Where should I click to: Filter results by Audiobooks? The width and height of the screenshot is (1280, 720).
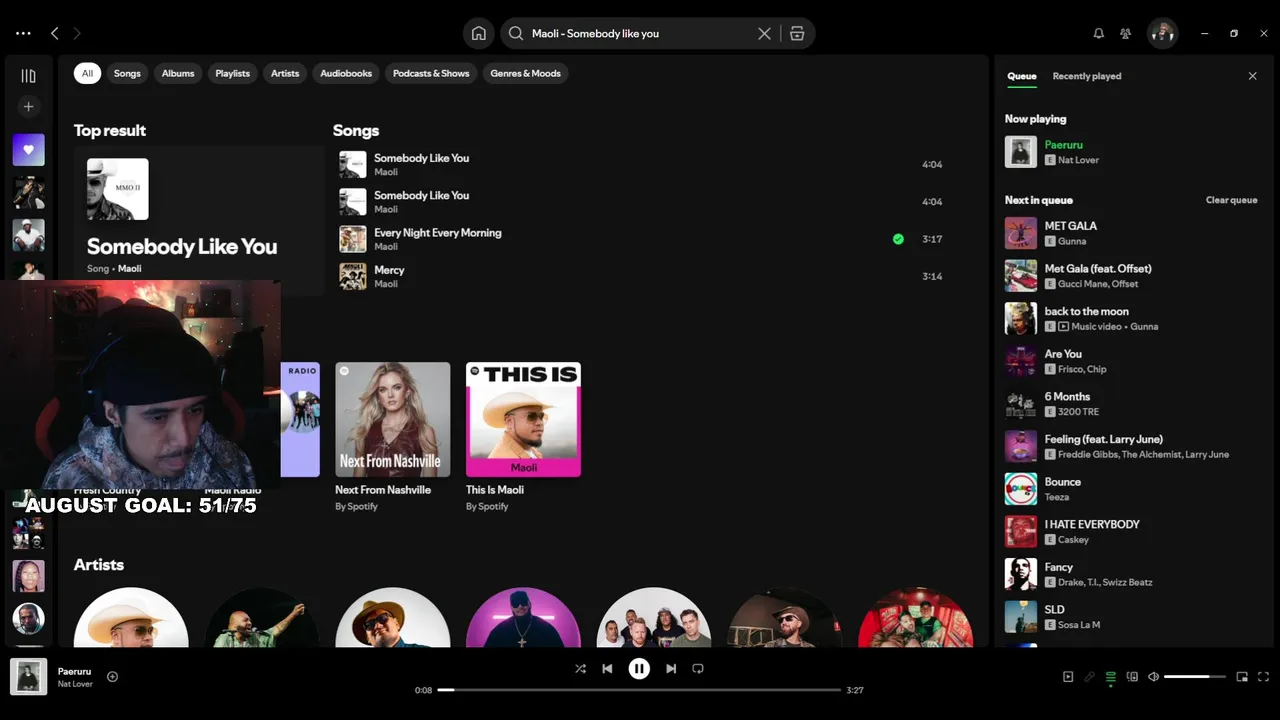click(346, 73)
